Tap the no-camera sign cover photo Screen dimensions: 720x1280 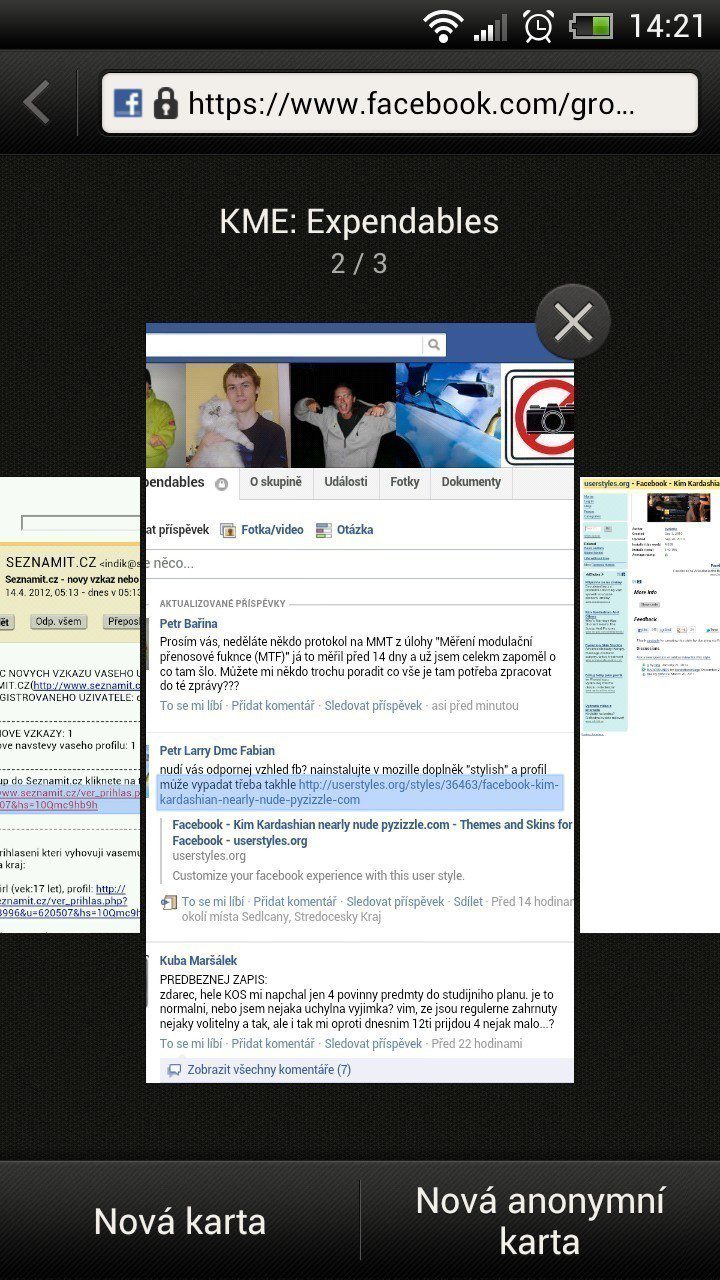[539, 416]
